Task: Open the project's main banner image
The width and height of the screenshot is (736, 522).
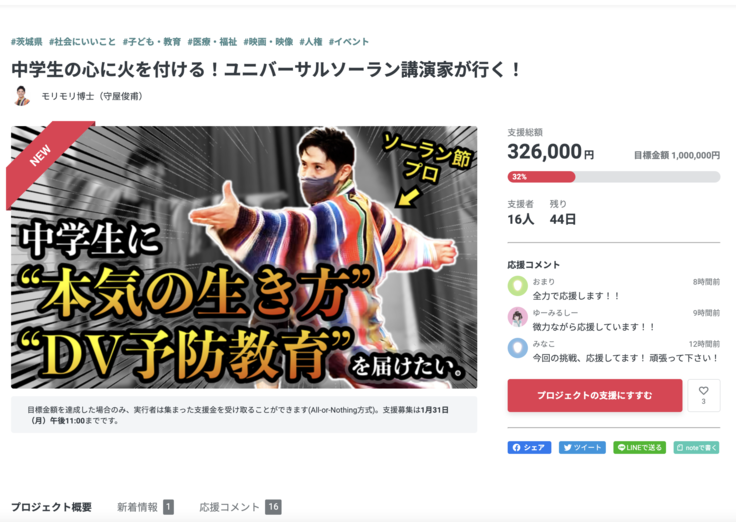Action: coord(244,257)
